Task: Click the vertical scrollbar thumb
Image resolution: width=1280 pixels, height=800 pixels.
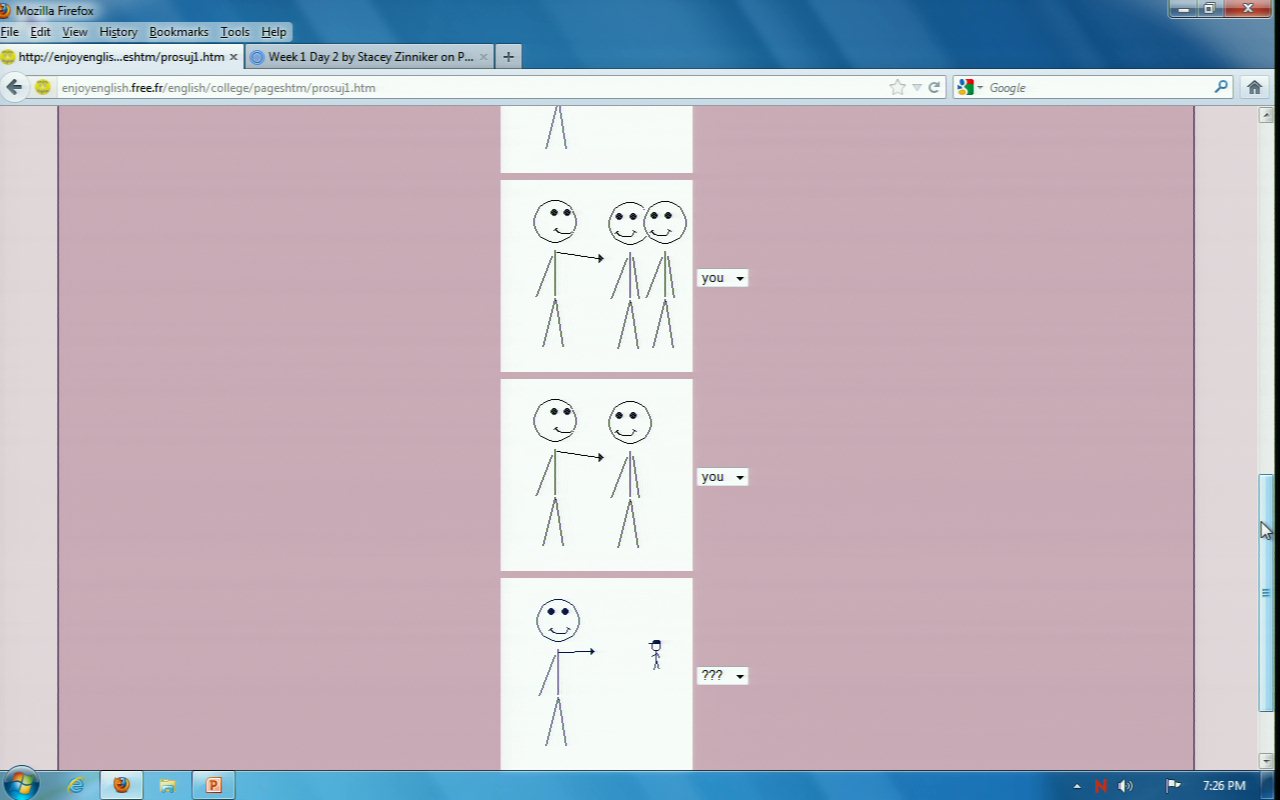Action: coord(1266,592)
